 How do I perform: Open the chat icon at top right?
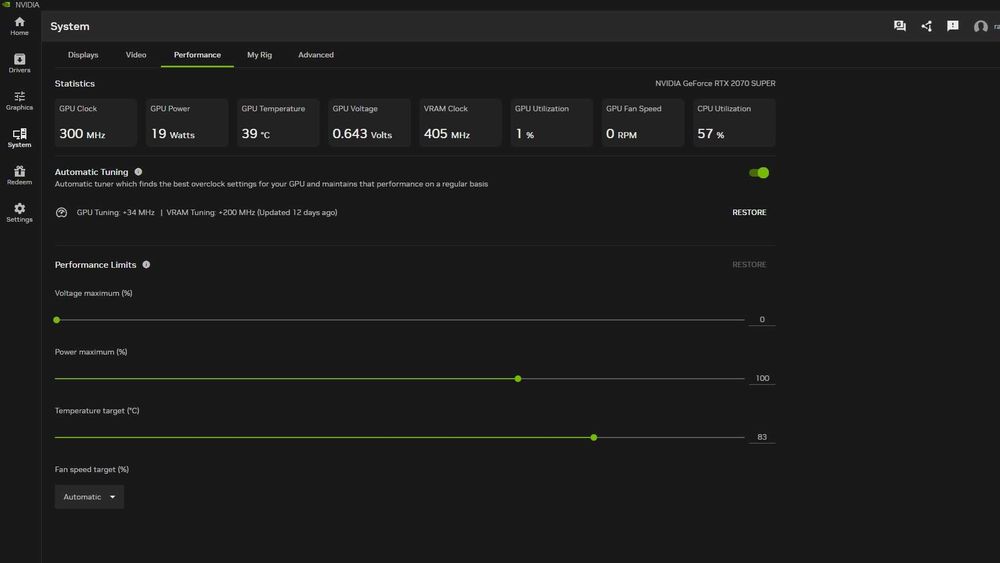point(899,26)
